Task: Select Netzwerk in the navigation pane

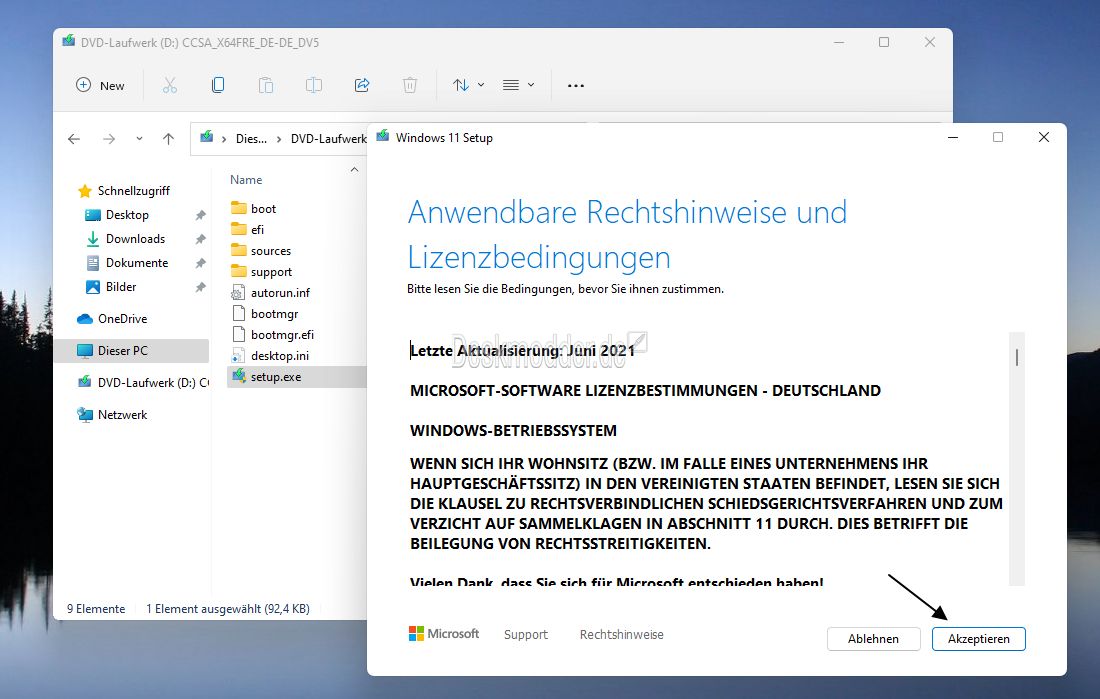Action: click(x=122, y=415)
